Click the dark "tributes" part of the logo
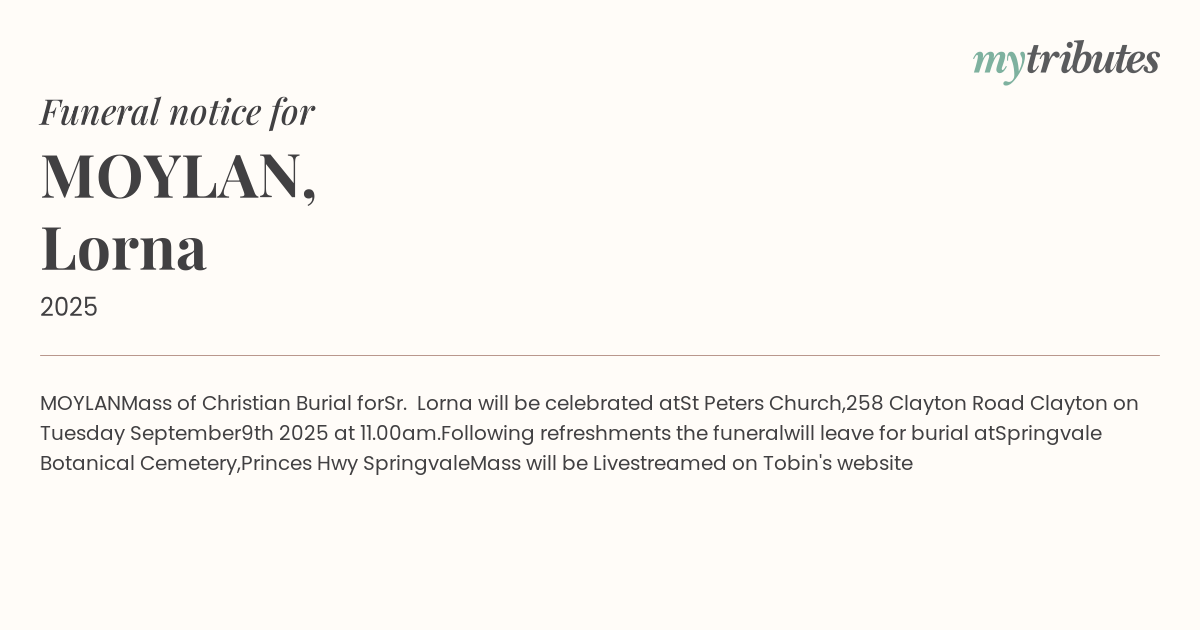 (1093, 59)
